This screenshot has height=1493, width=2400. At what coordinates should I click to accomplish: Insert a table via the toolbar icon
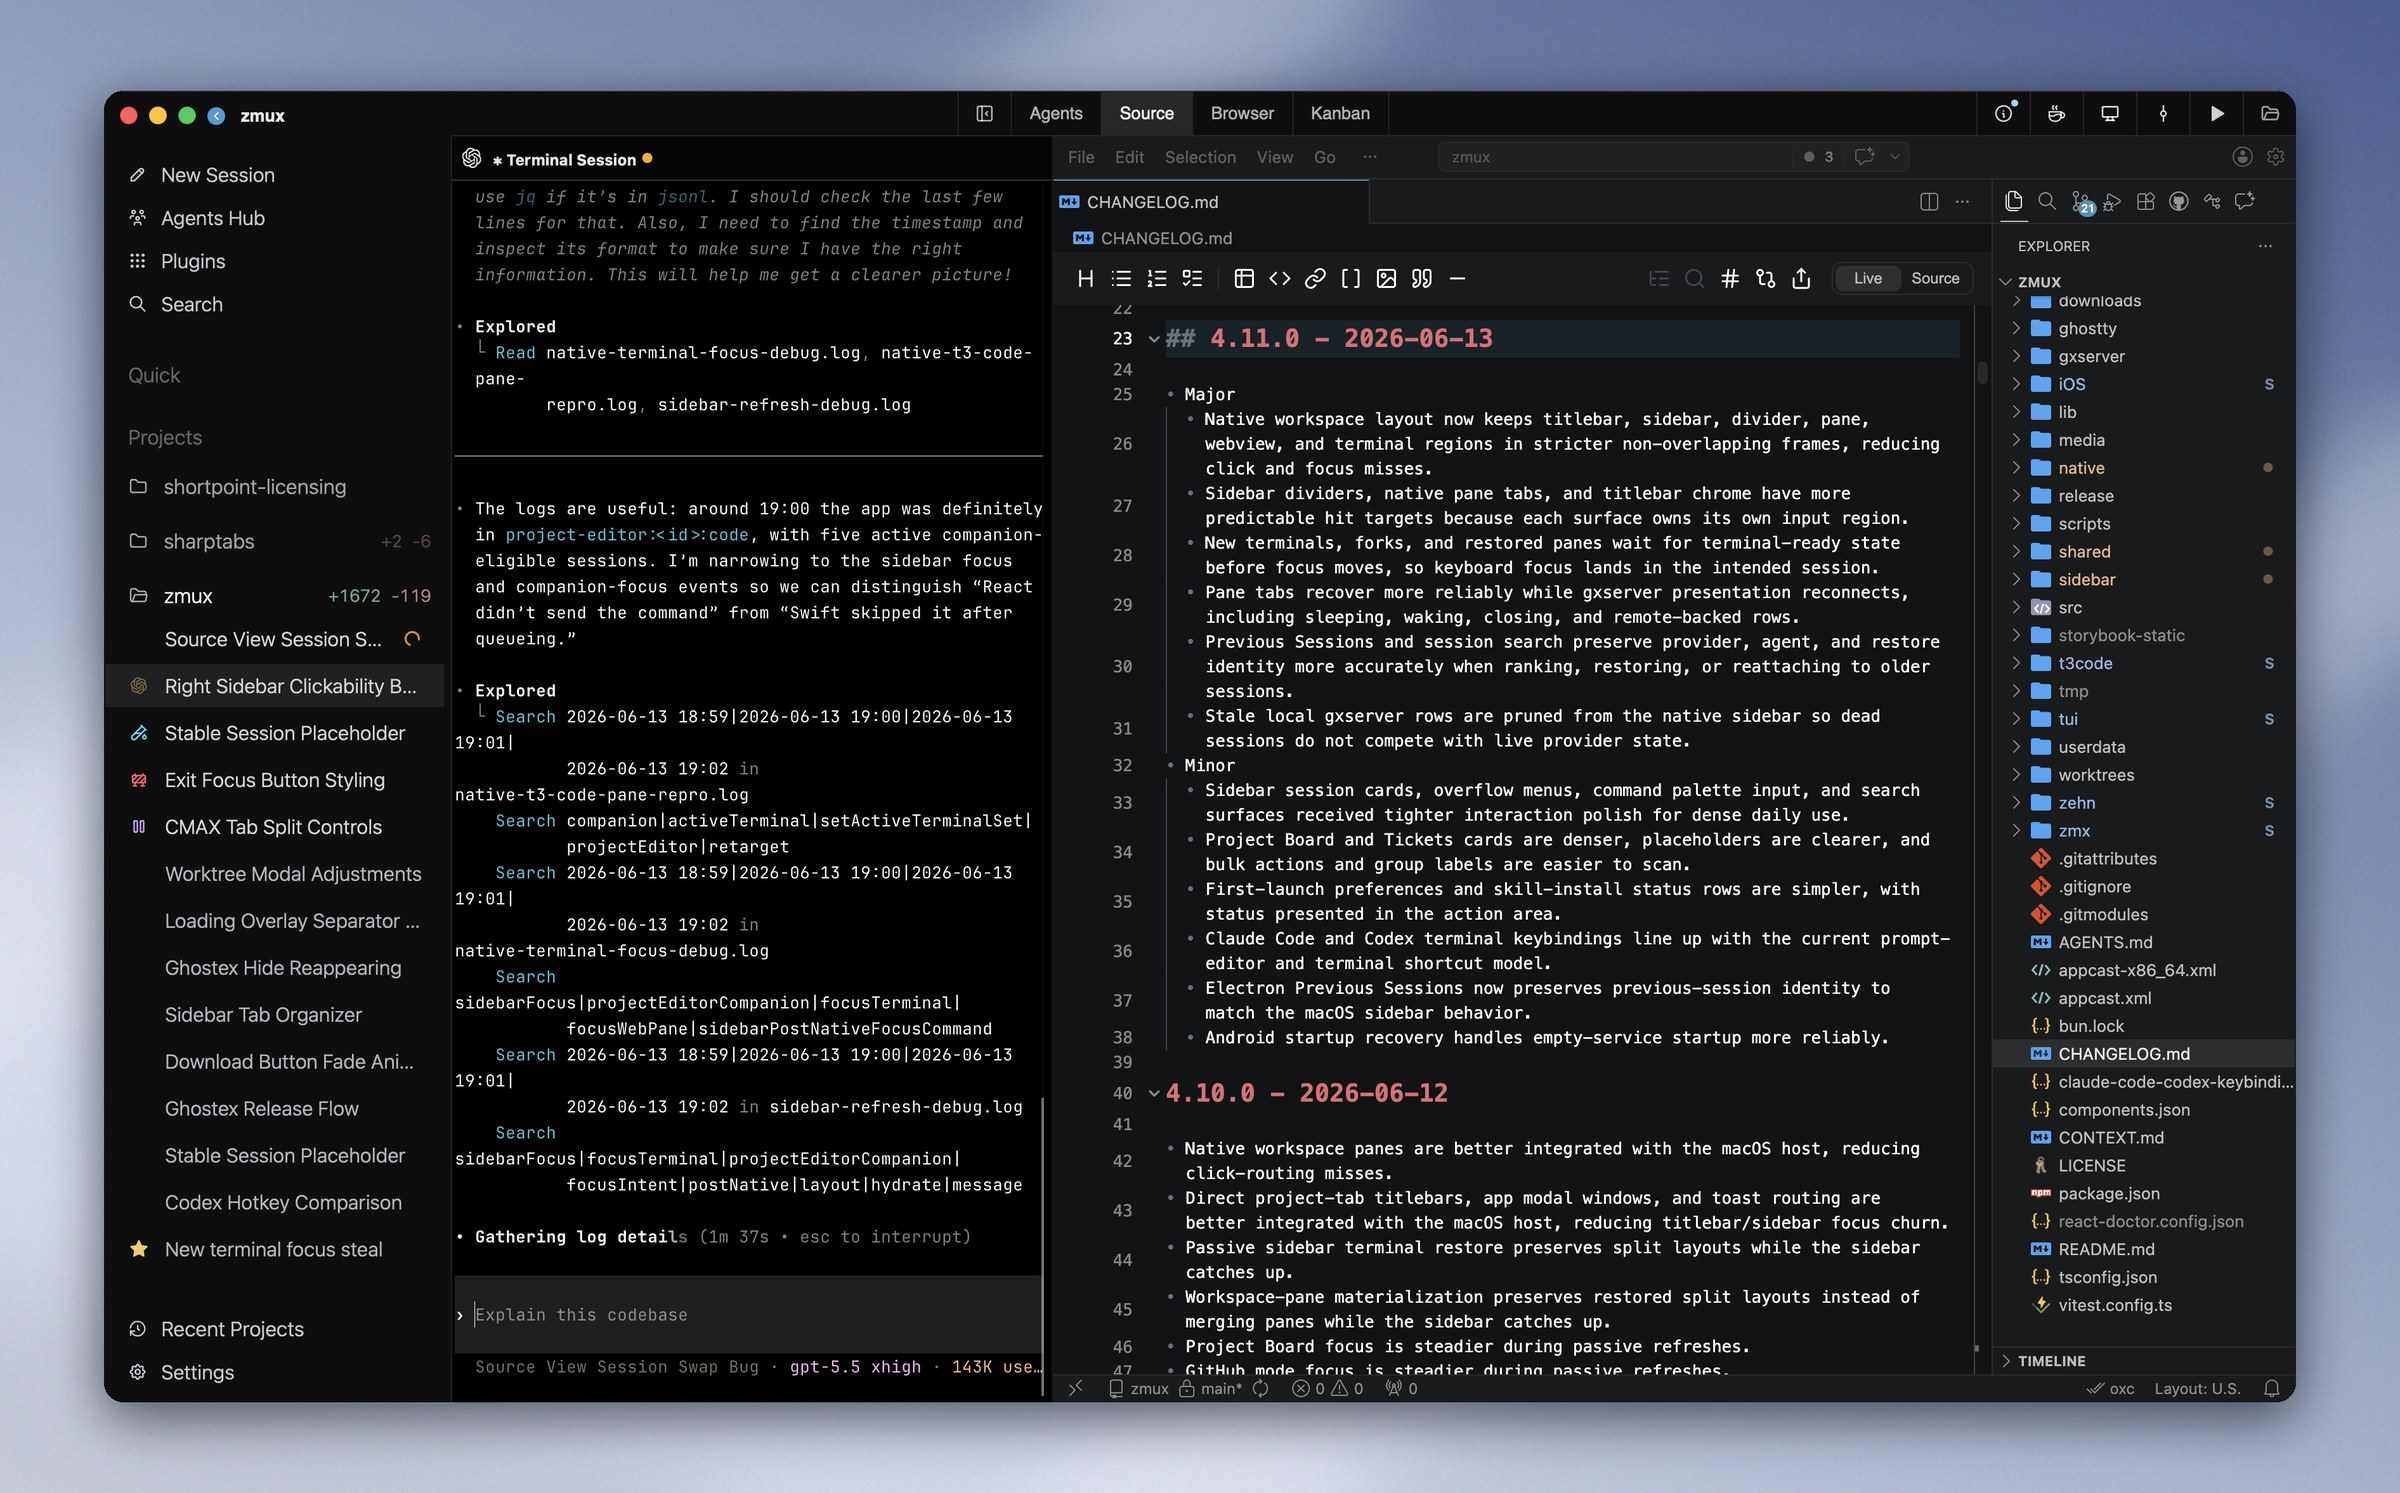(x=1244, y=279)
